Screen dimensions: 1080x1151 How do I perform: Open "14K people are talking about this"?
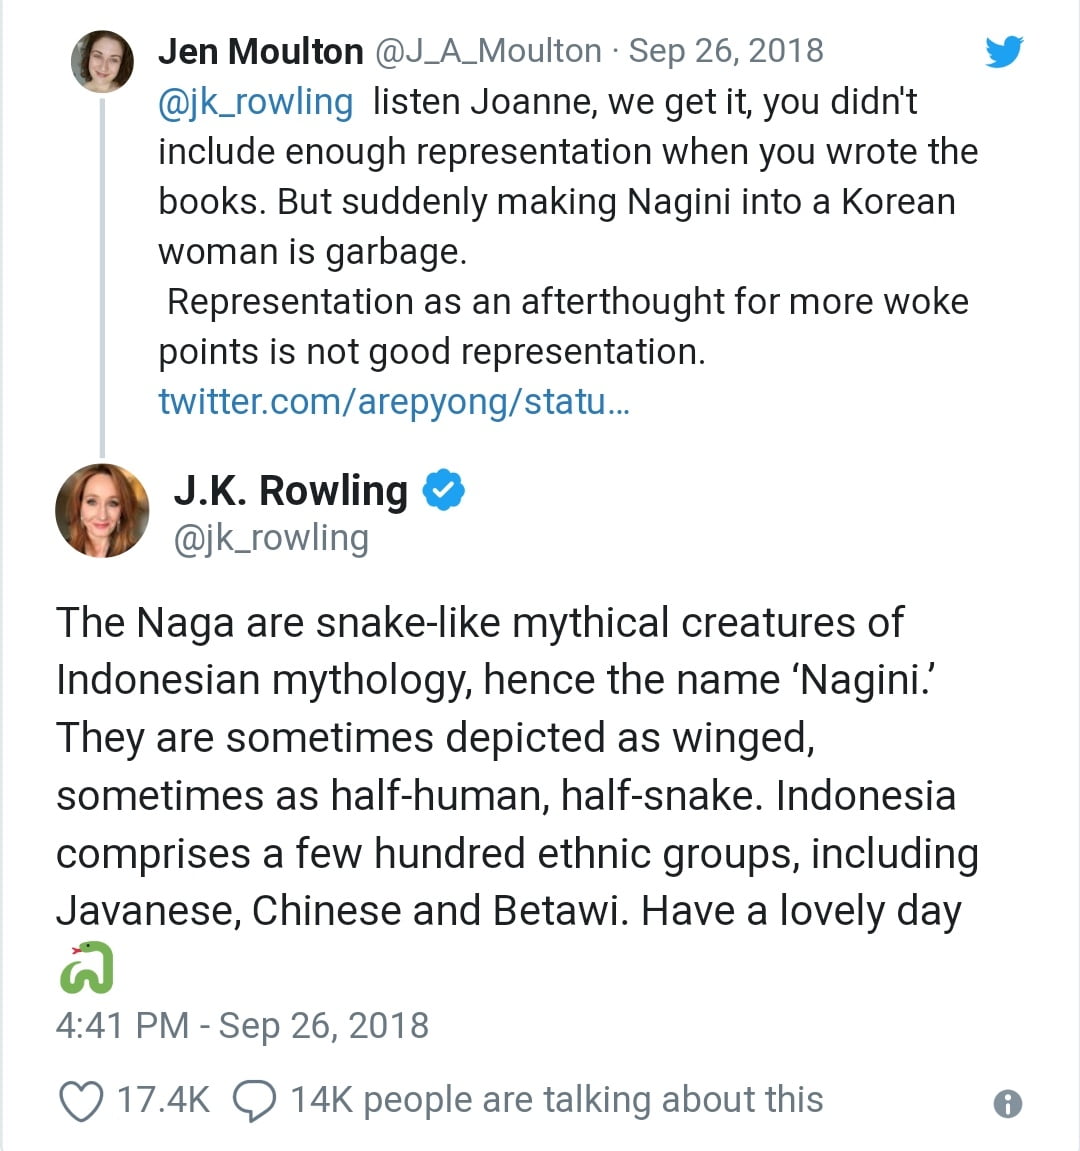point(556,1100)
